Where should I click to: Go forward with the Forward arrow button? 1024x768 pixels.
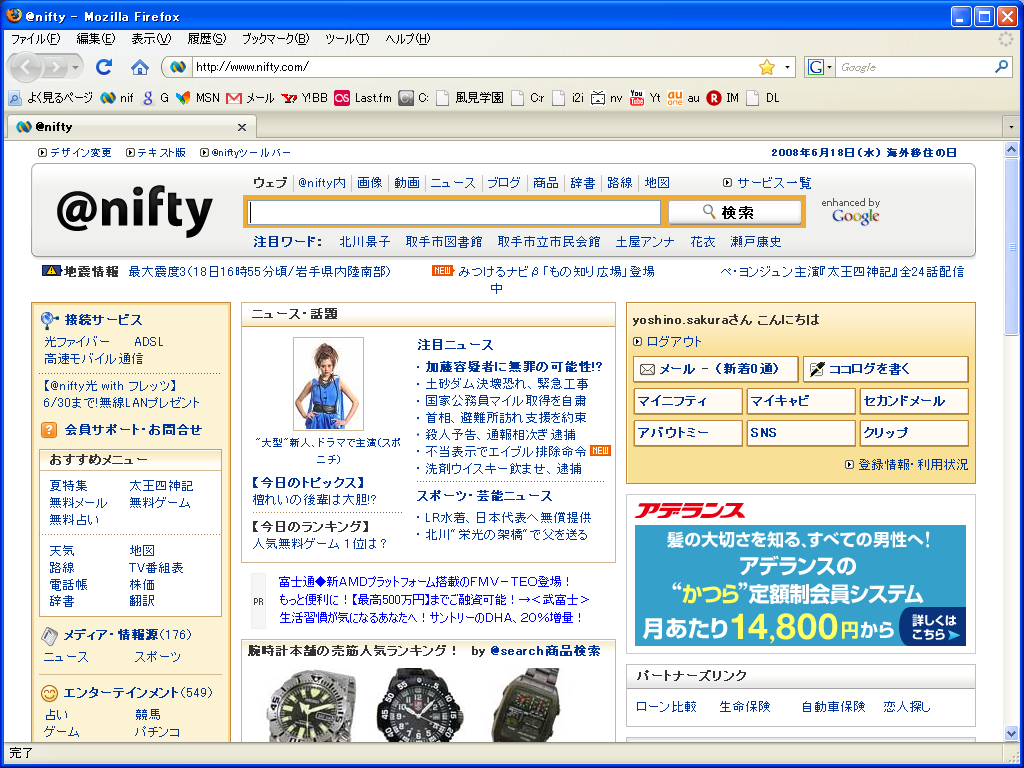56,67
